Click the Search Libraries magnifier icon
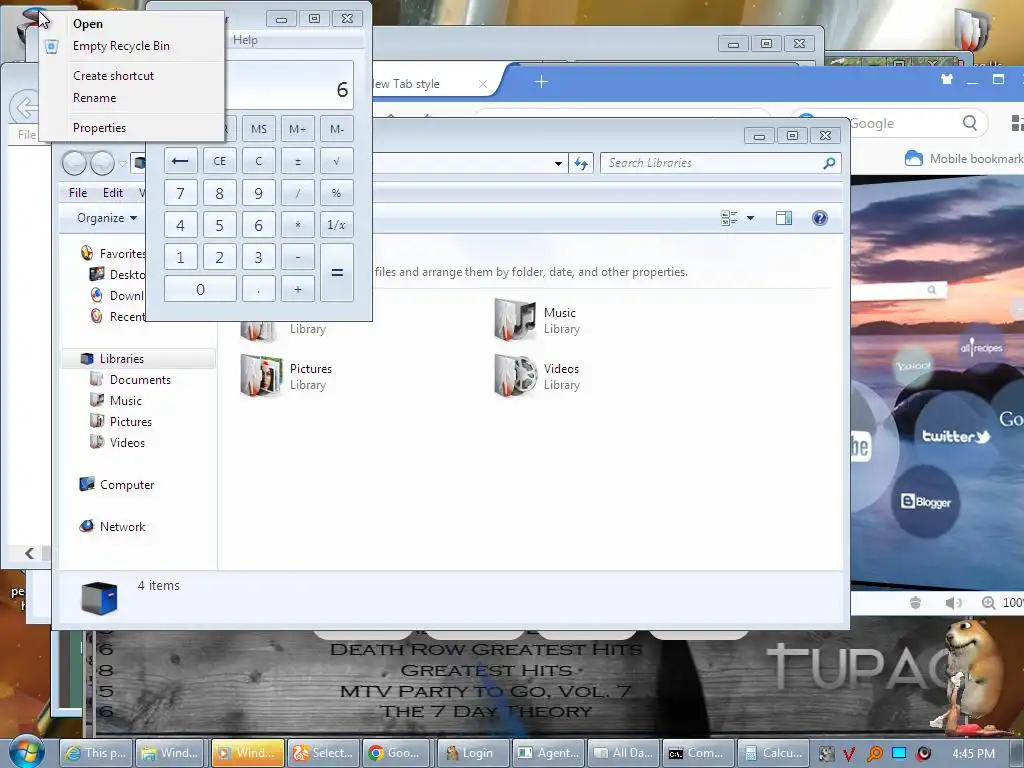The image size is (1024, 768). (x=829, y=163)
